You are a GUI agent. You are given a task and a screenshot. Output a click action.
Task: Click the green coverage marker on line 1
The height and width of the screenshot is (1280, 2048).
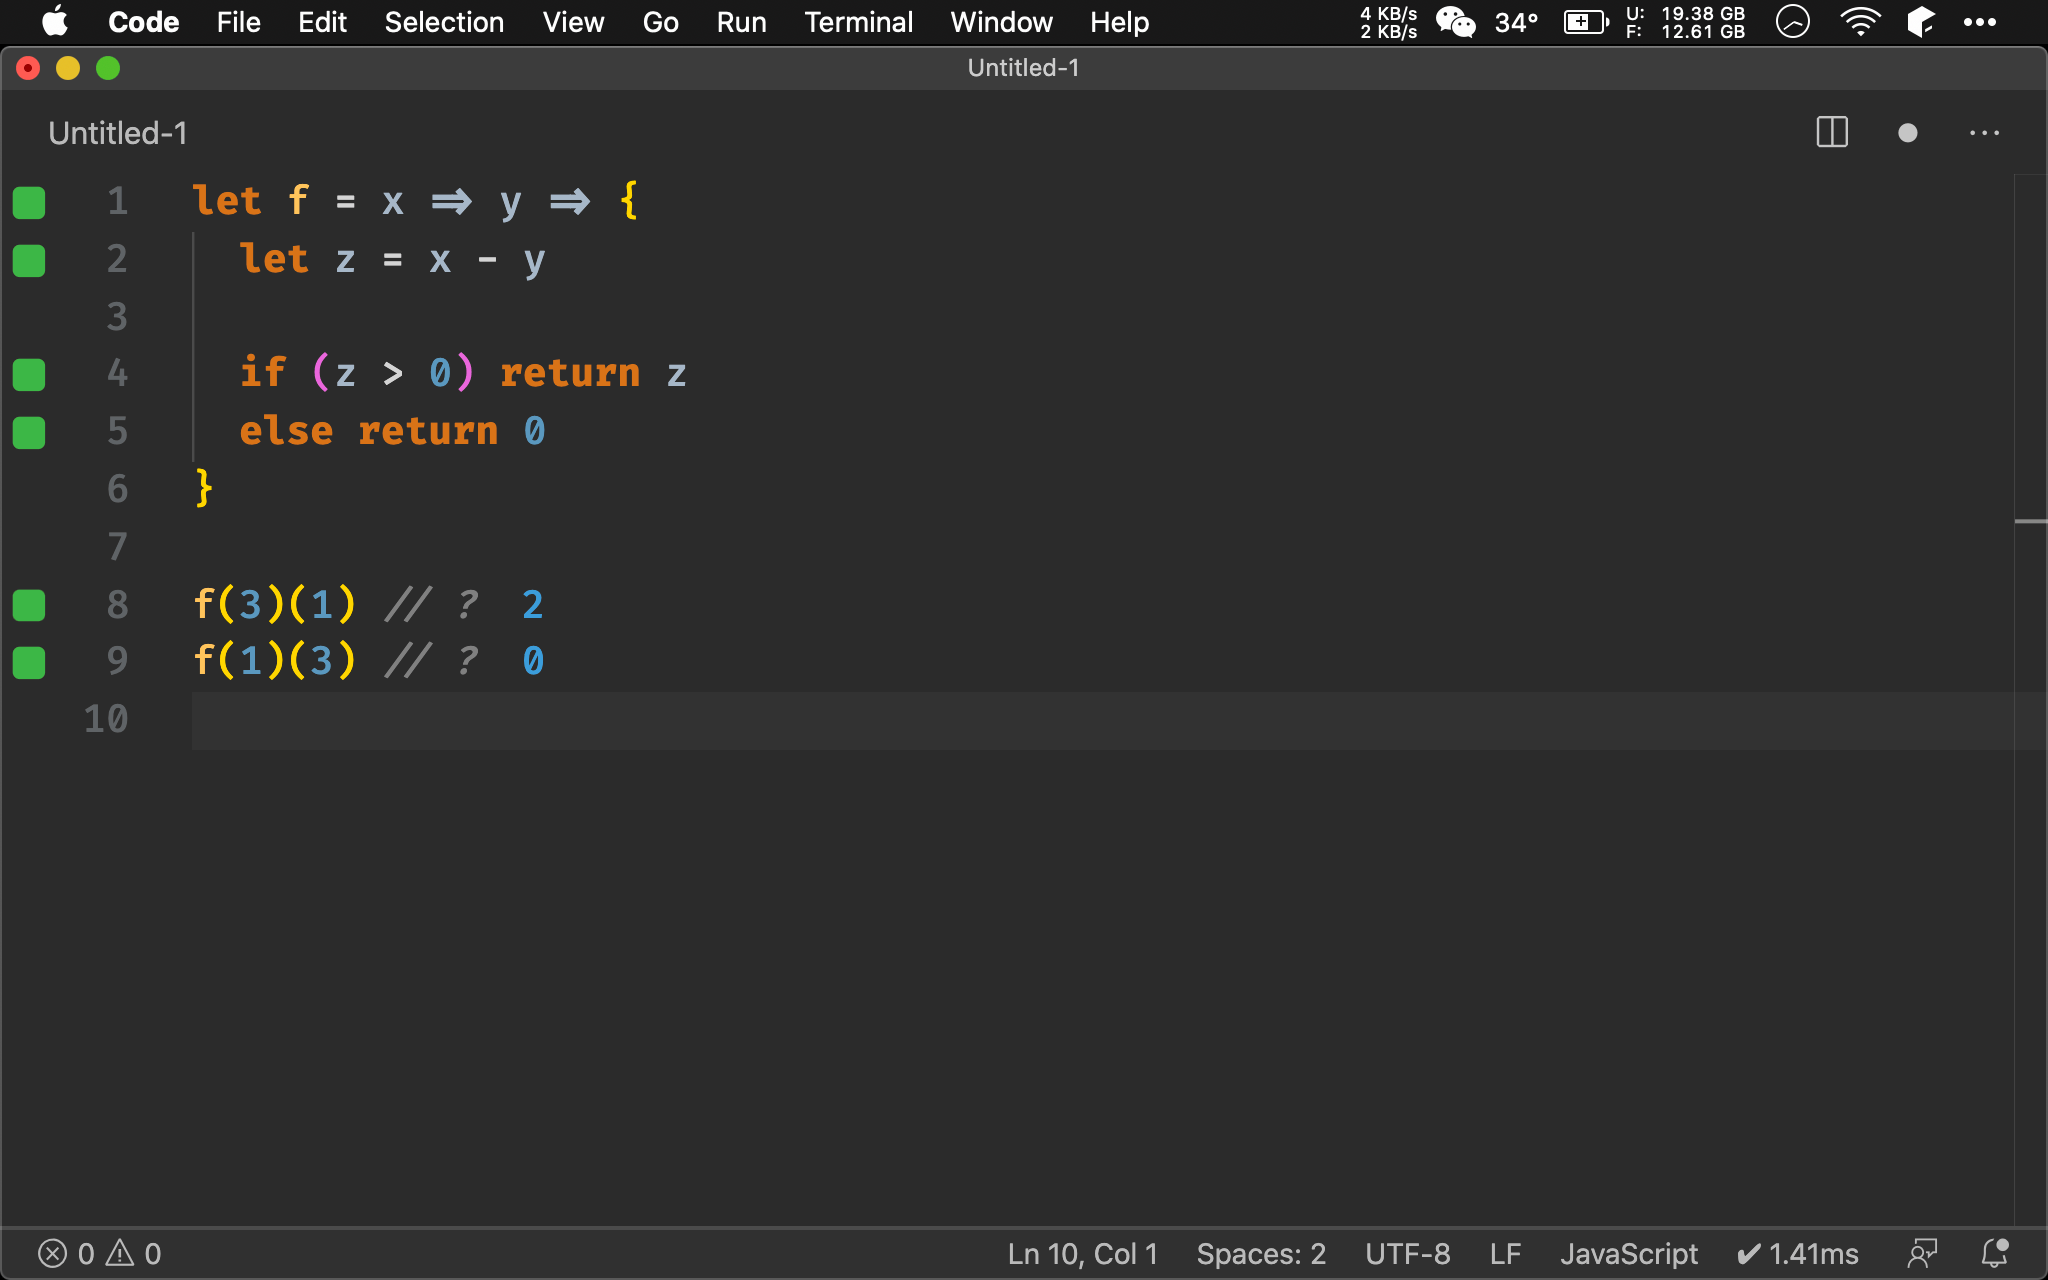click(29, 202)
